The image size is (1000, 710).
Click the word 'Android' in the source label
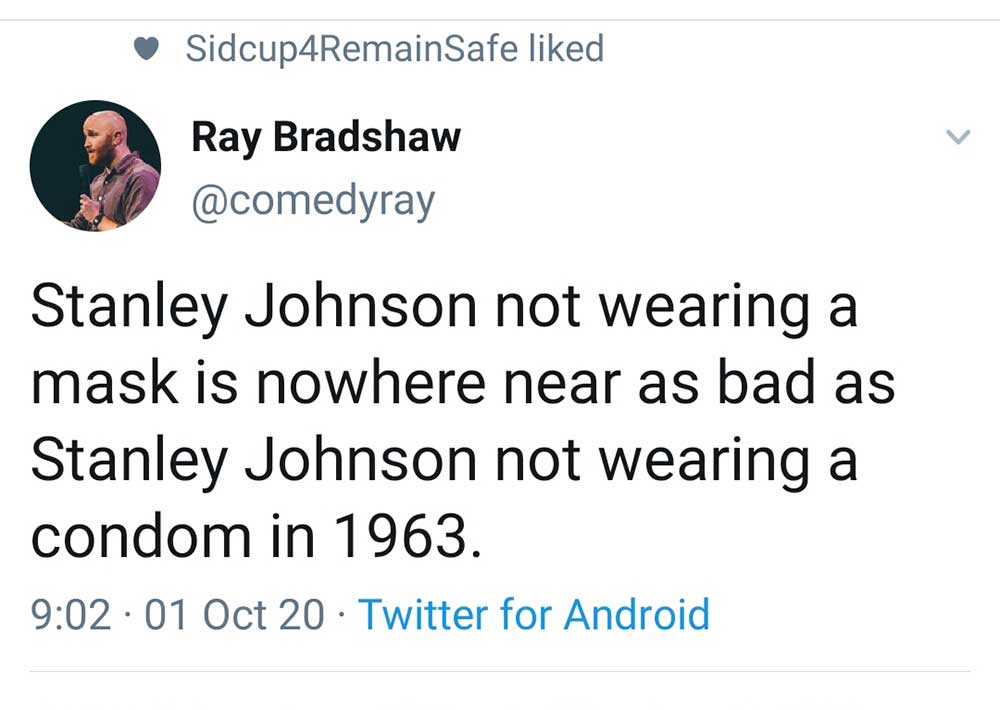pos(636,614)
